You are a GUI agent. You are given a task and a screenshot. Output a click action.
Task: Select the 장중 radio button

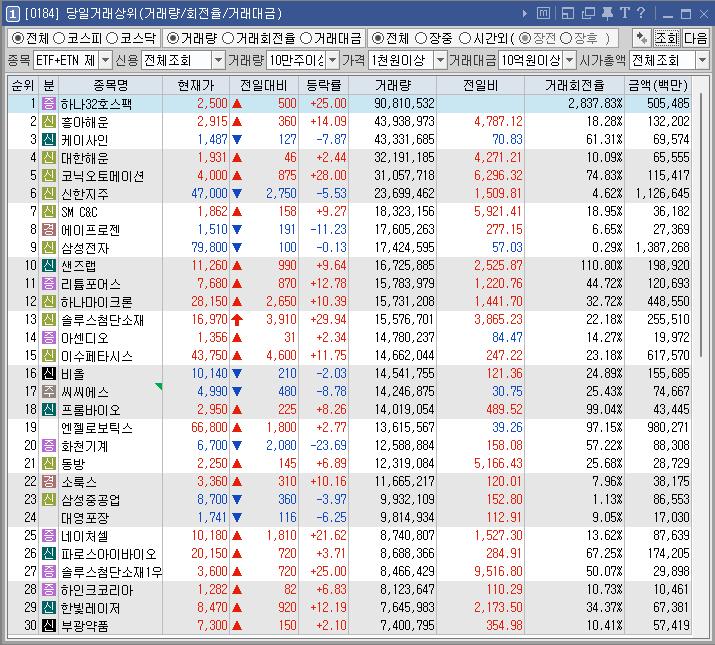pyautogui.click(x=421, y=38)
